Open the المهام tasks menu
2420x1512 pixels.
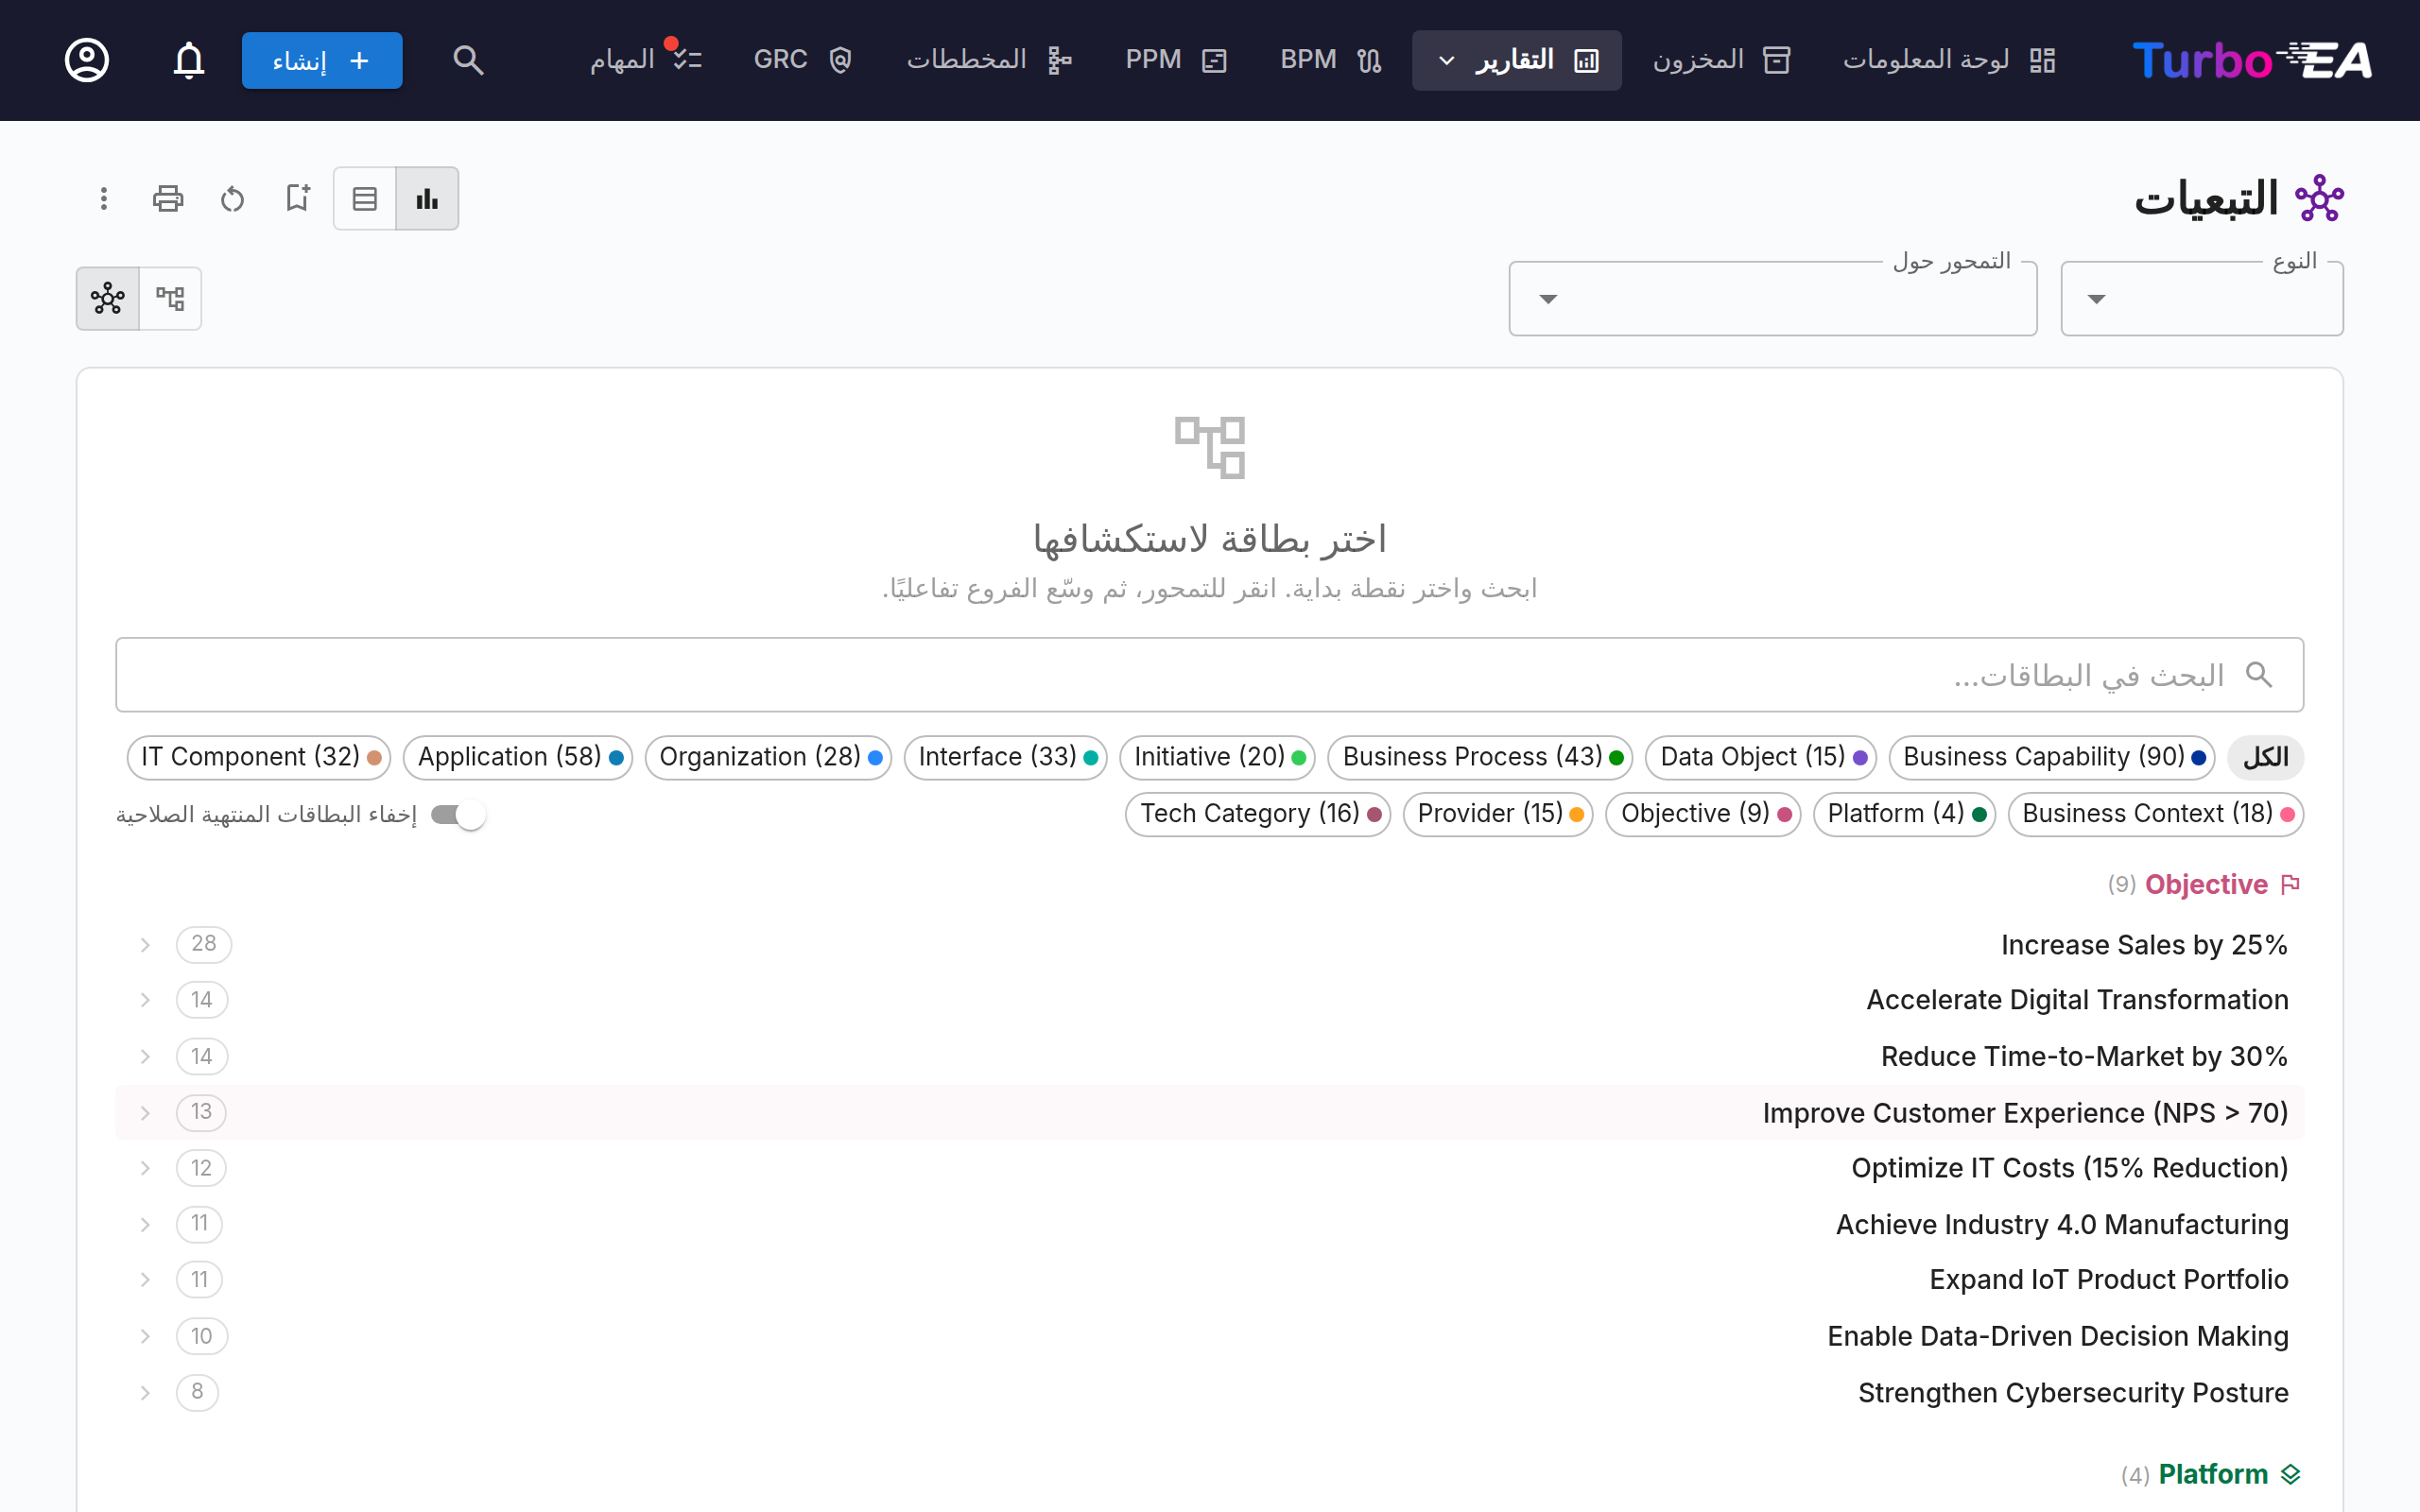coord(645,60)
